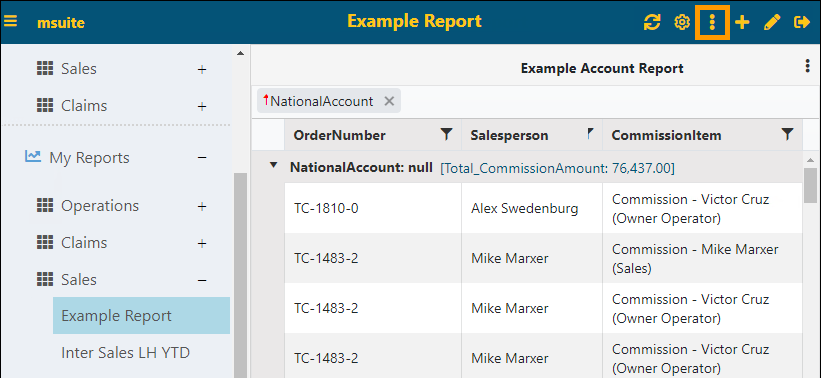Click the pencil edit icon
This screenshot has width=821, height=378.
772,22
